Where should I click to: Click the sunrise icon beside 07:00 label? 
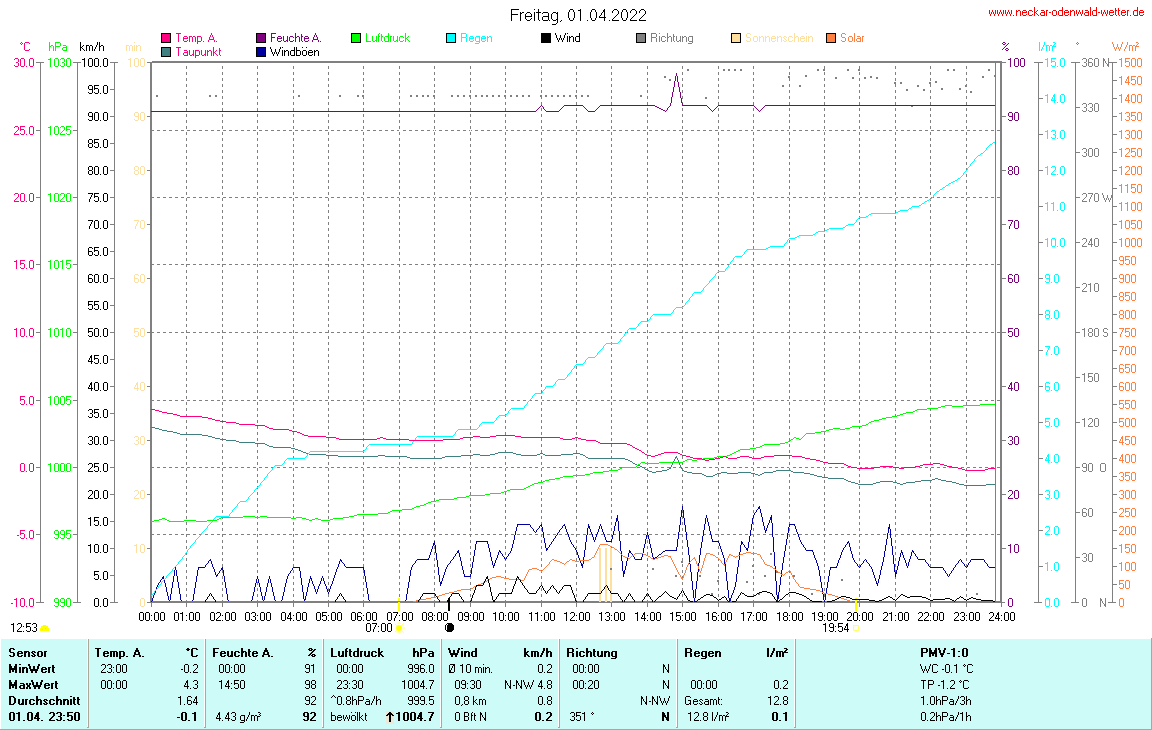(400, 629)
